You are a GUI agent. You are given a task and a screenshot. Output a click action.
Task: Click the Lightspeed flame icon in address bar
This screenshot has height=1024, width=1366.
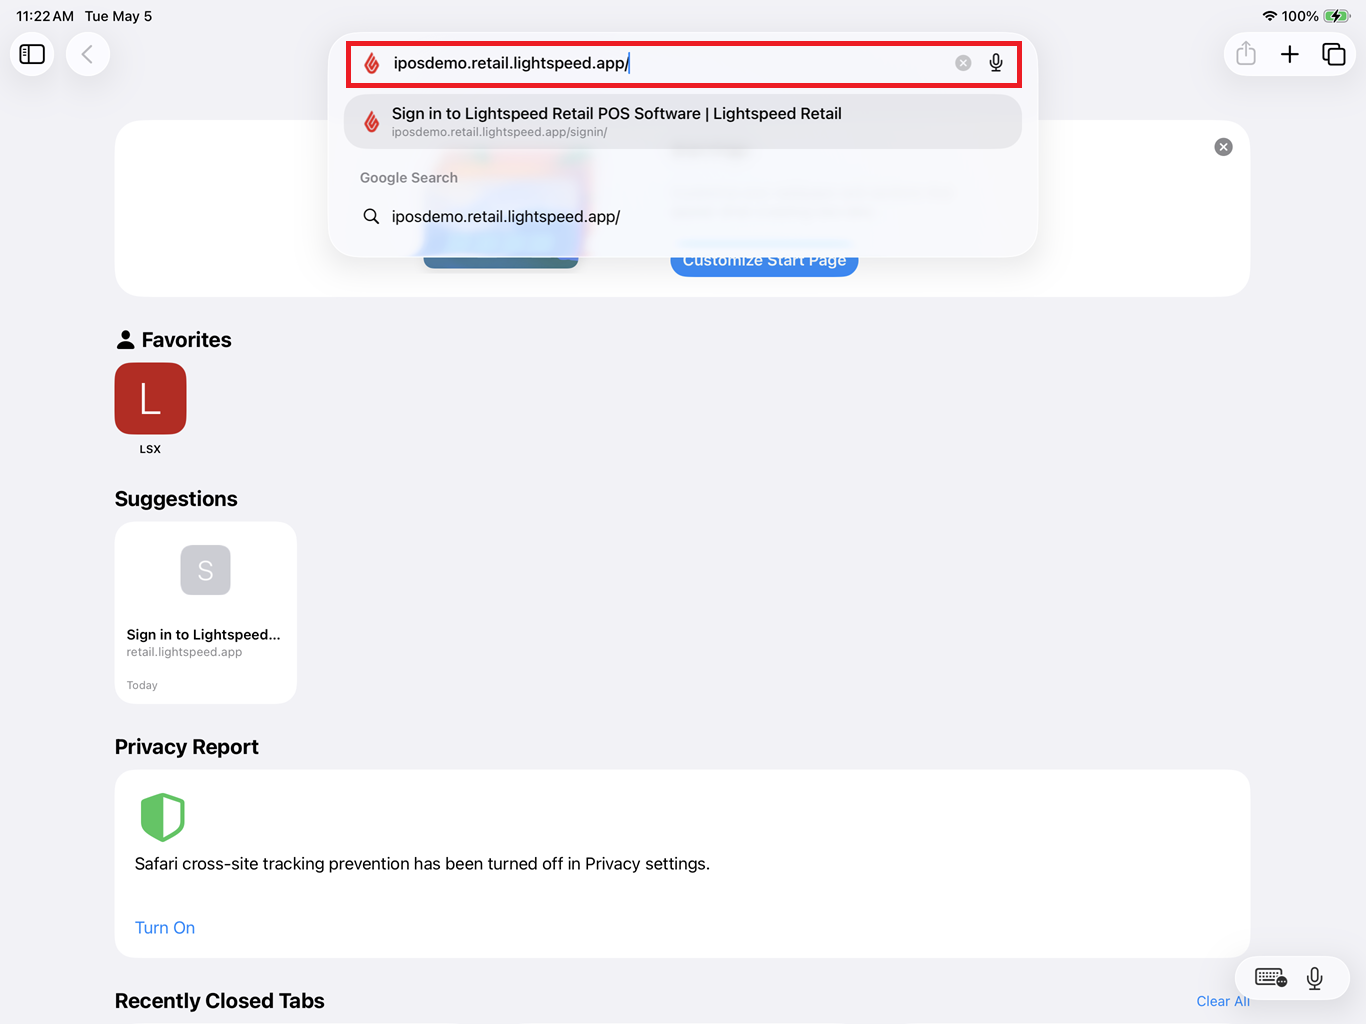point(372,63)
